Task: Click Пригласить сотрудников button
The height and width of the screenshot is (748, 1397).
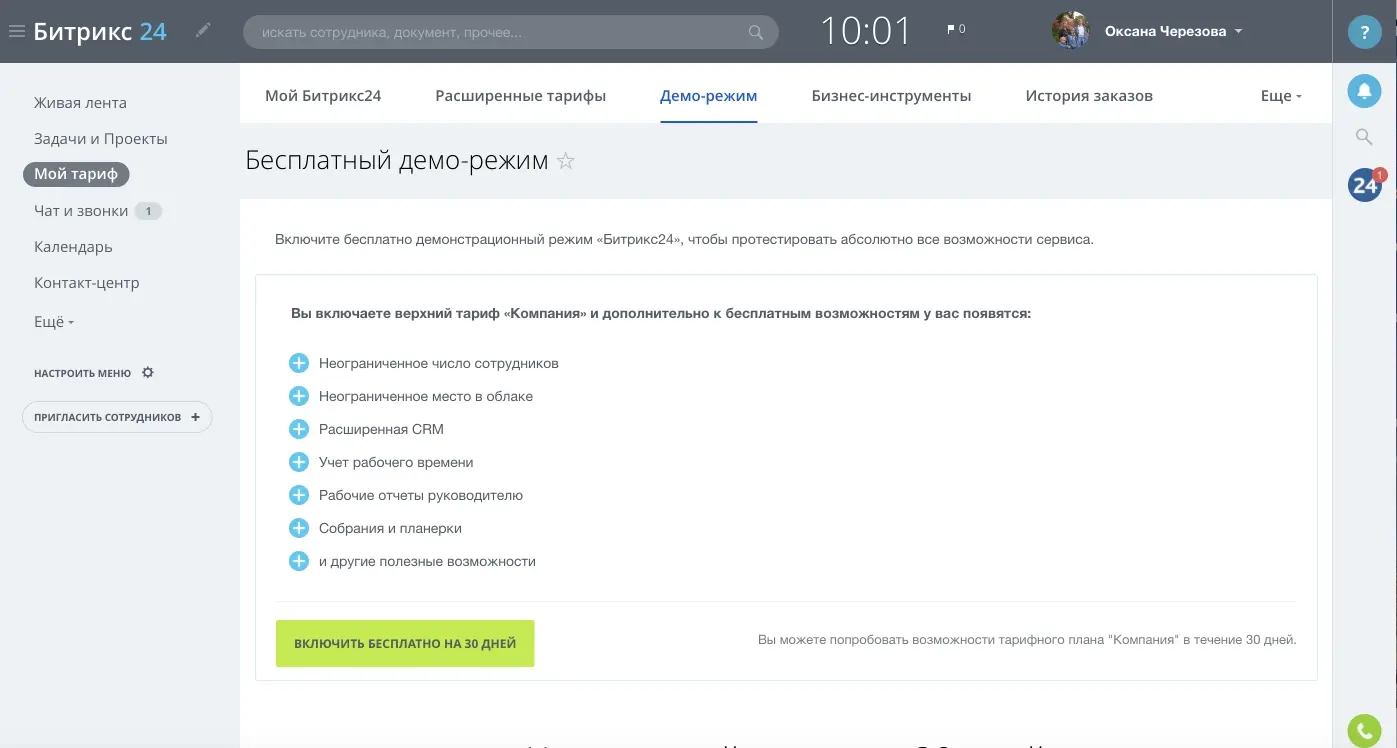Action: click(x=117, y=417)
